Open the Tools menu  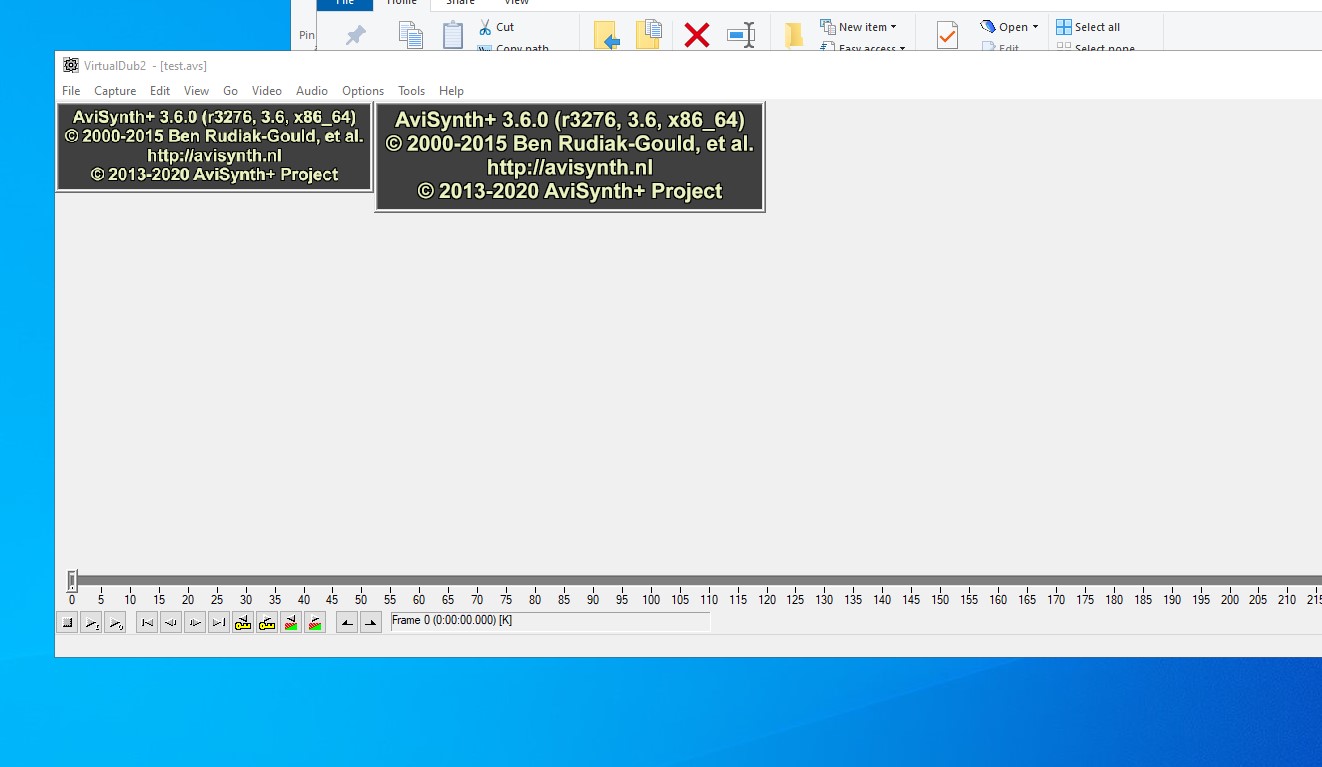coord(411,91)
